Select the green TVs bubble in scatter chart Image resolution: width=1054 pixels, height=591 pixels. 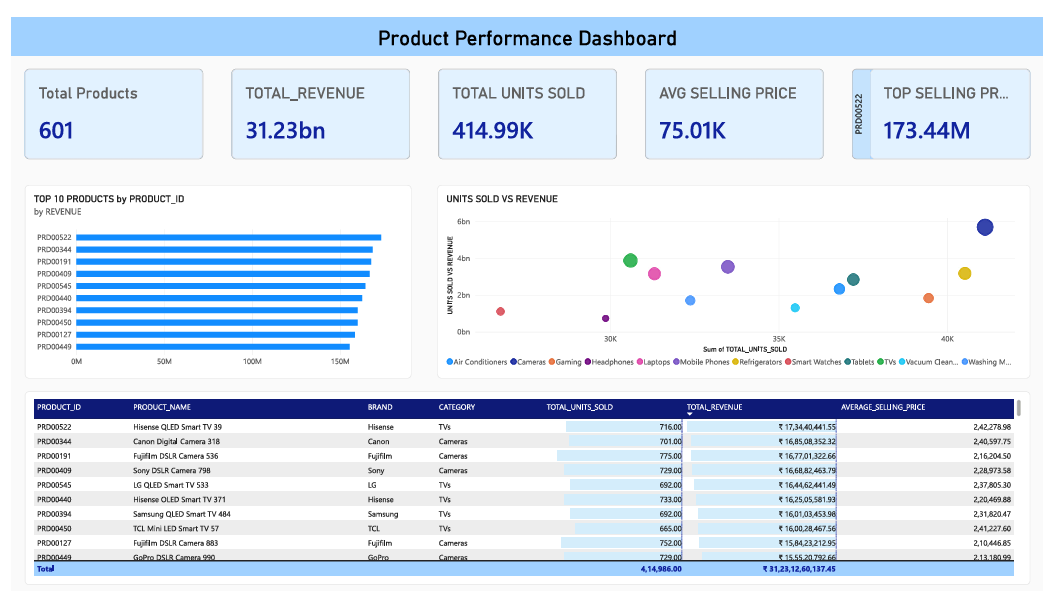click(630, 260)
